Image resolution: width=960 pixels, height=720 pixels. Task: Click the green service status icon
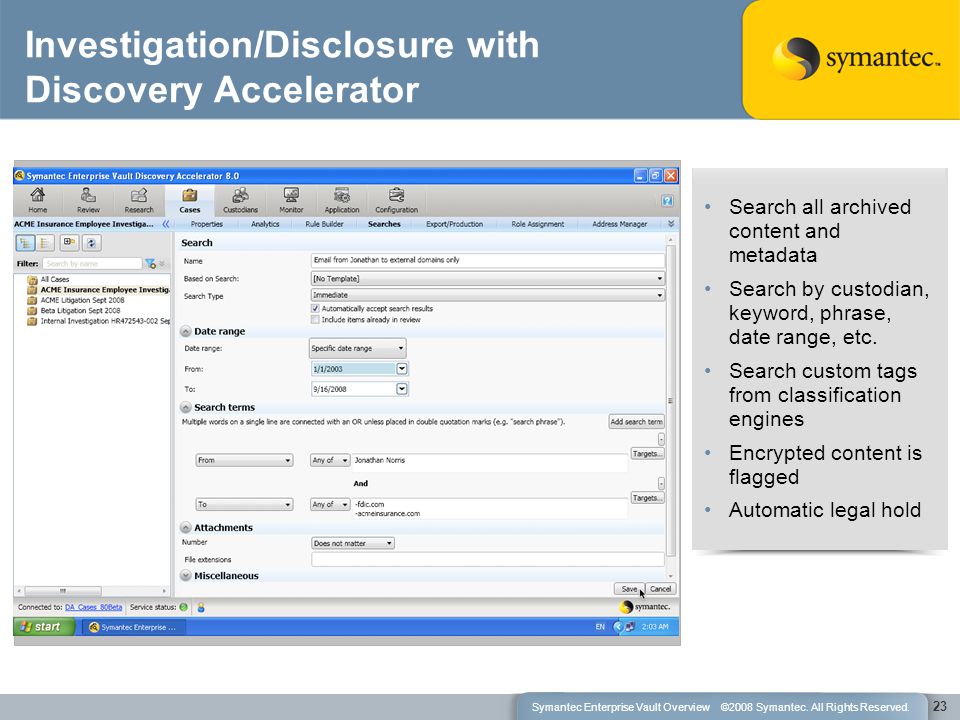(183, 607)
